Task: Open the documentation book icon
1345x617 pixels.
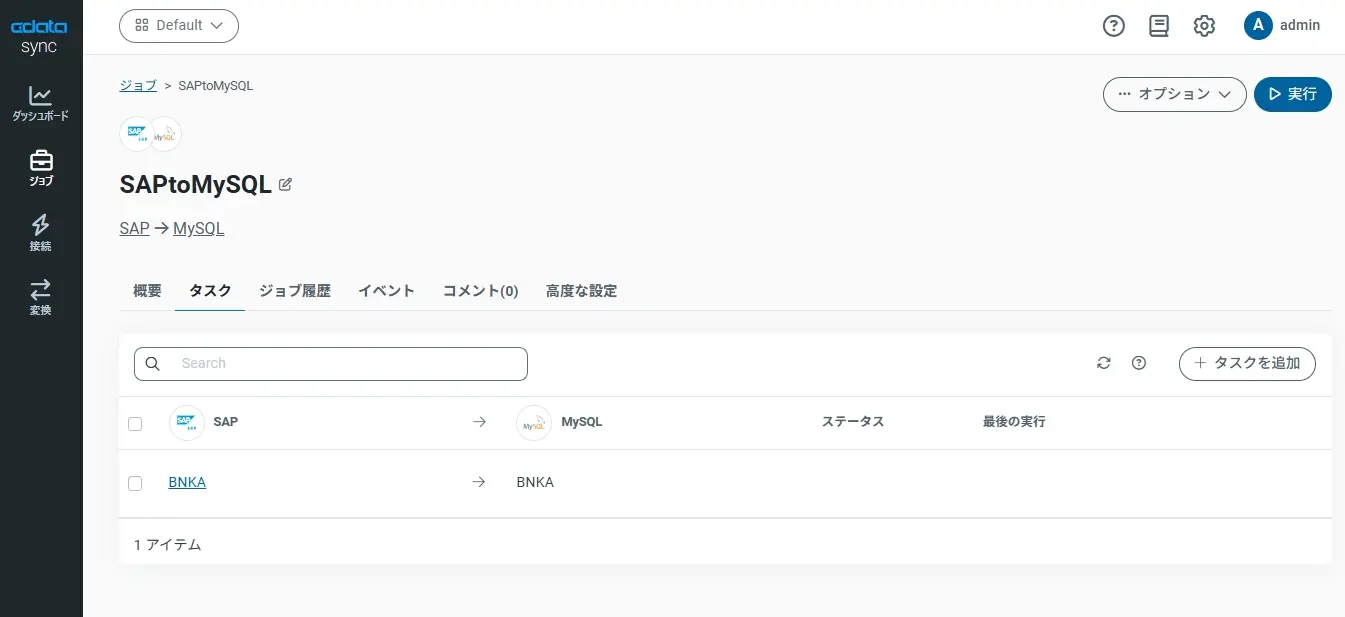Action: [x=1159, y=26]
